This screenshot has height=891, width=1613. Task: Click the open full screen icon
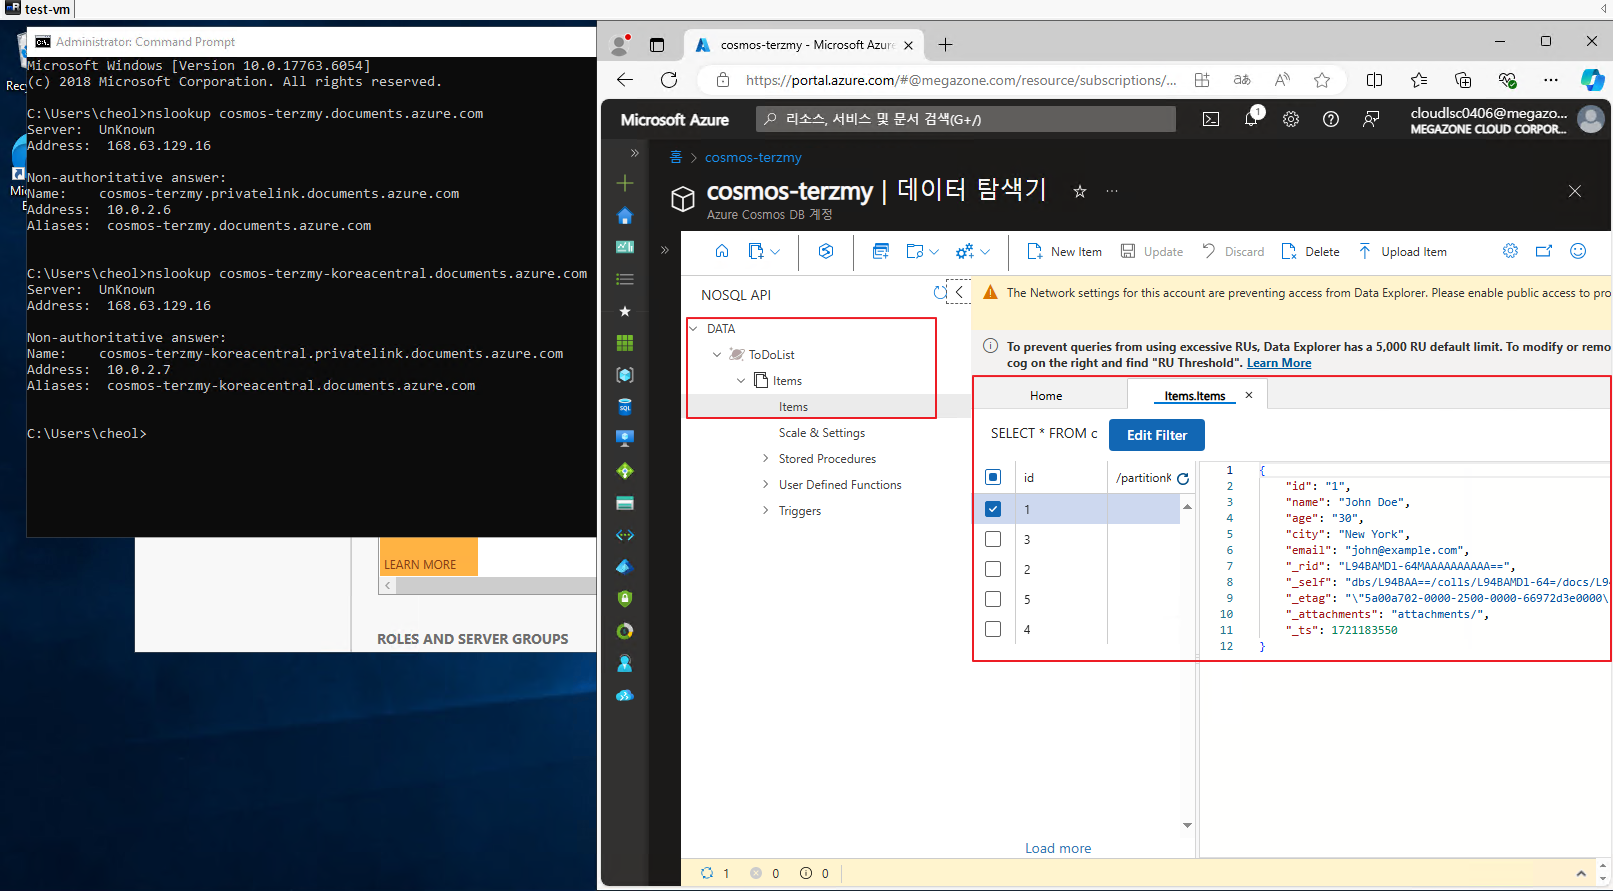click(1544, 251)
